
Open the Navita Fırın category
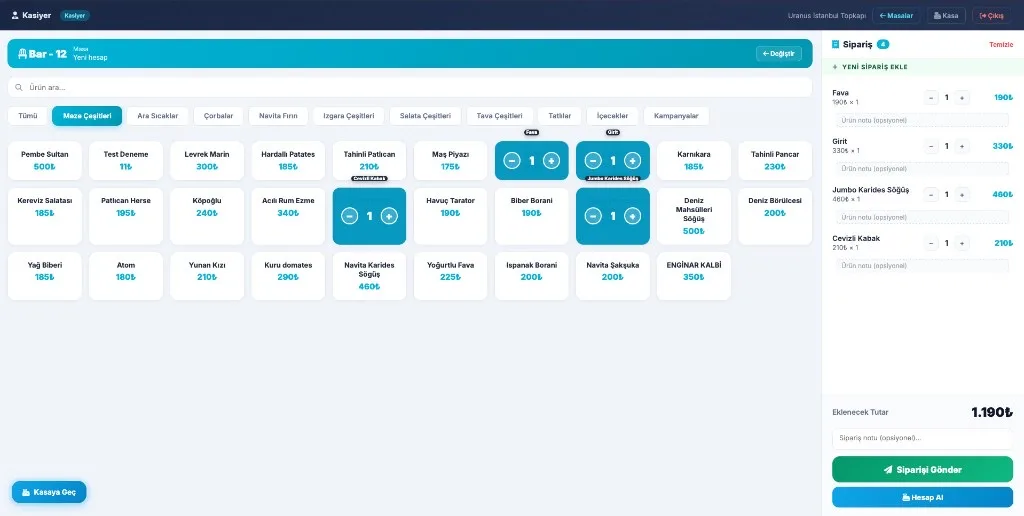click(x=278, y=116)
